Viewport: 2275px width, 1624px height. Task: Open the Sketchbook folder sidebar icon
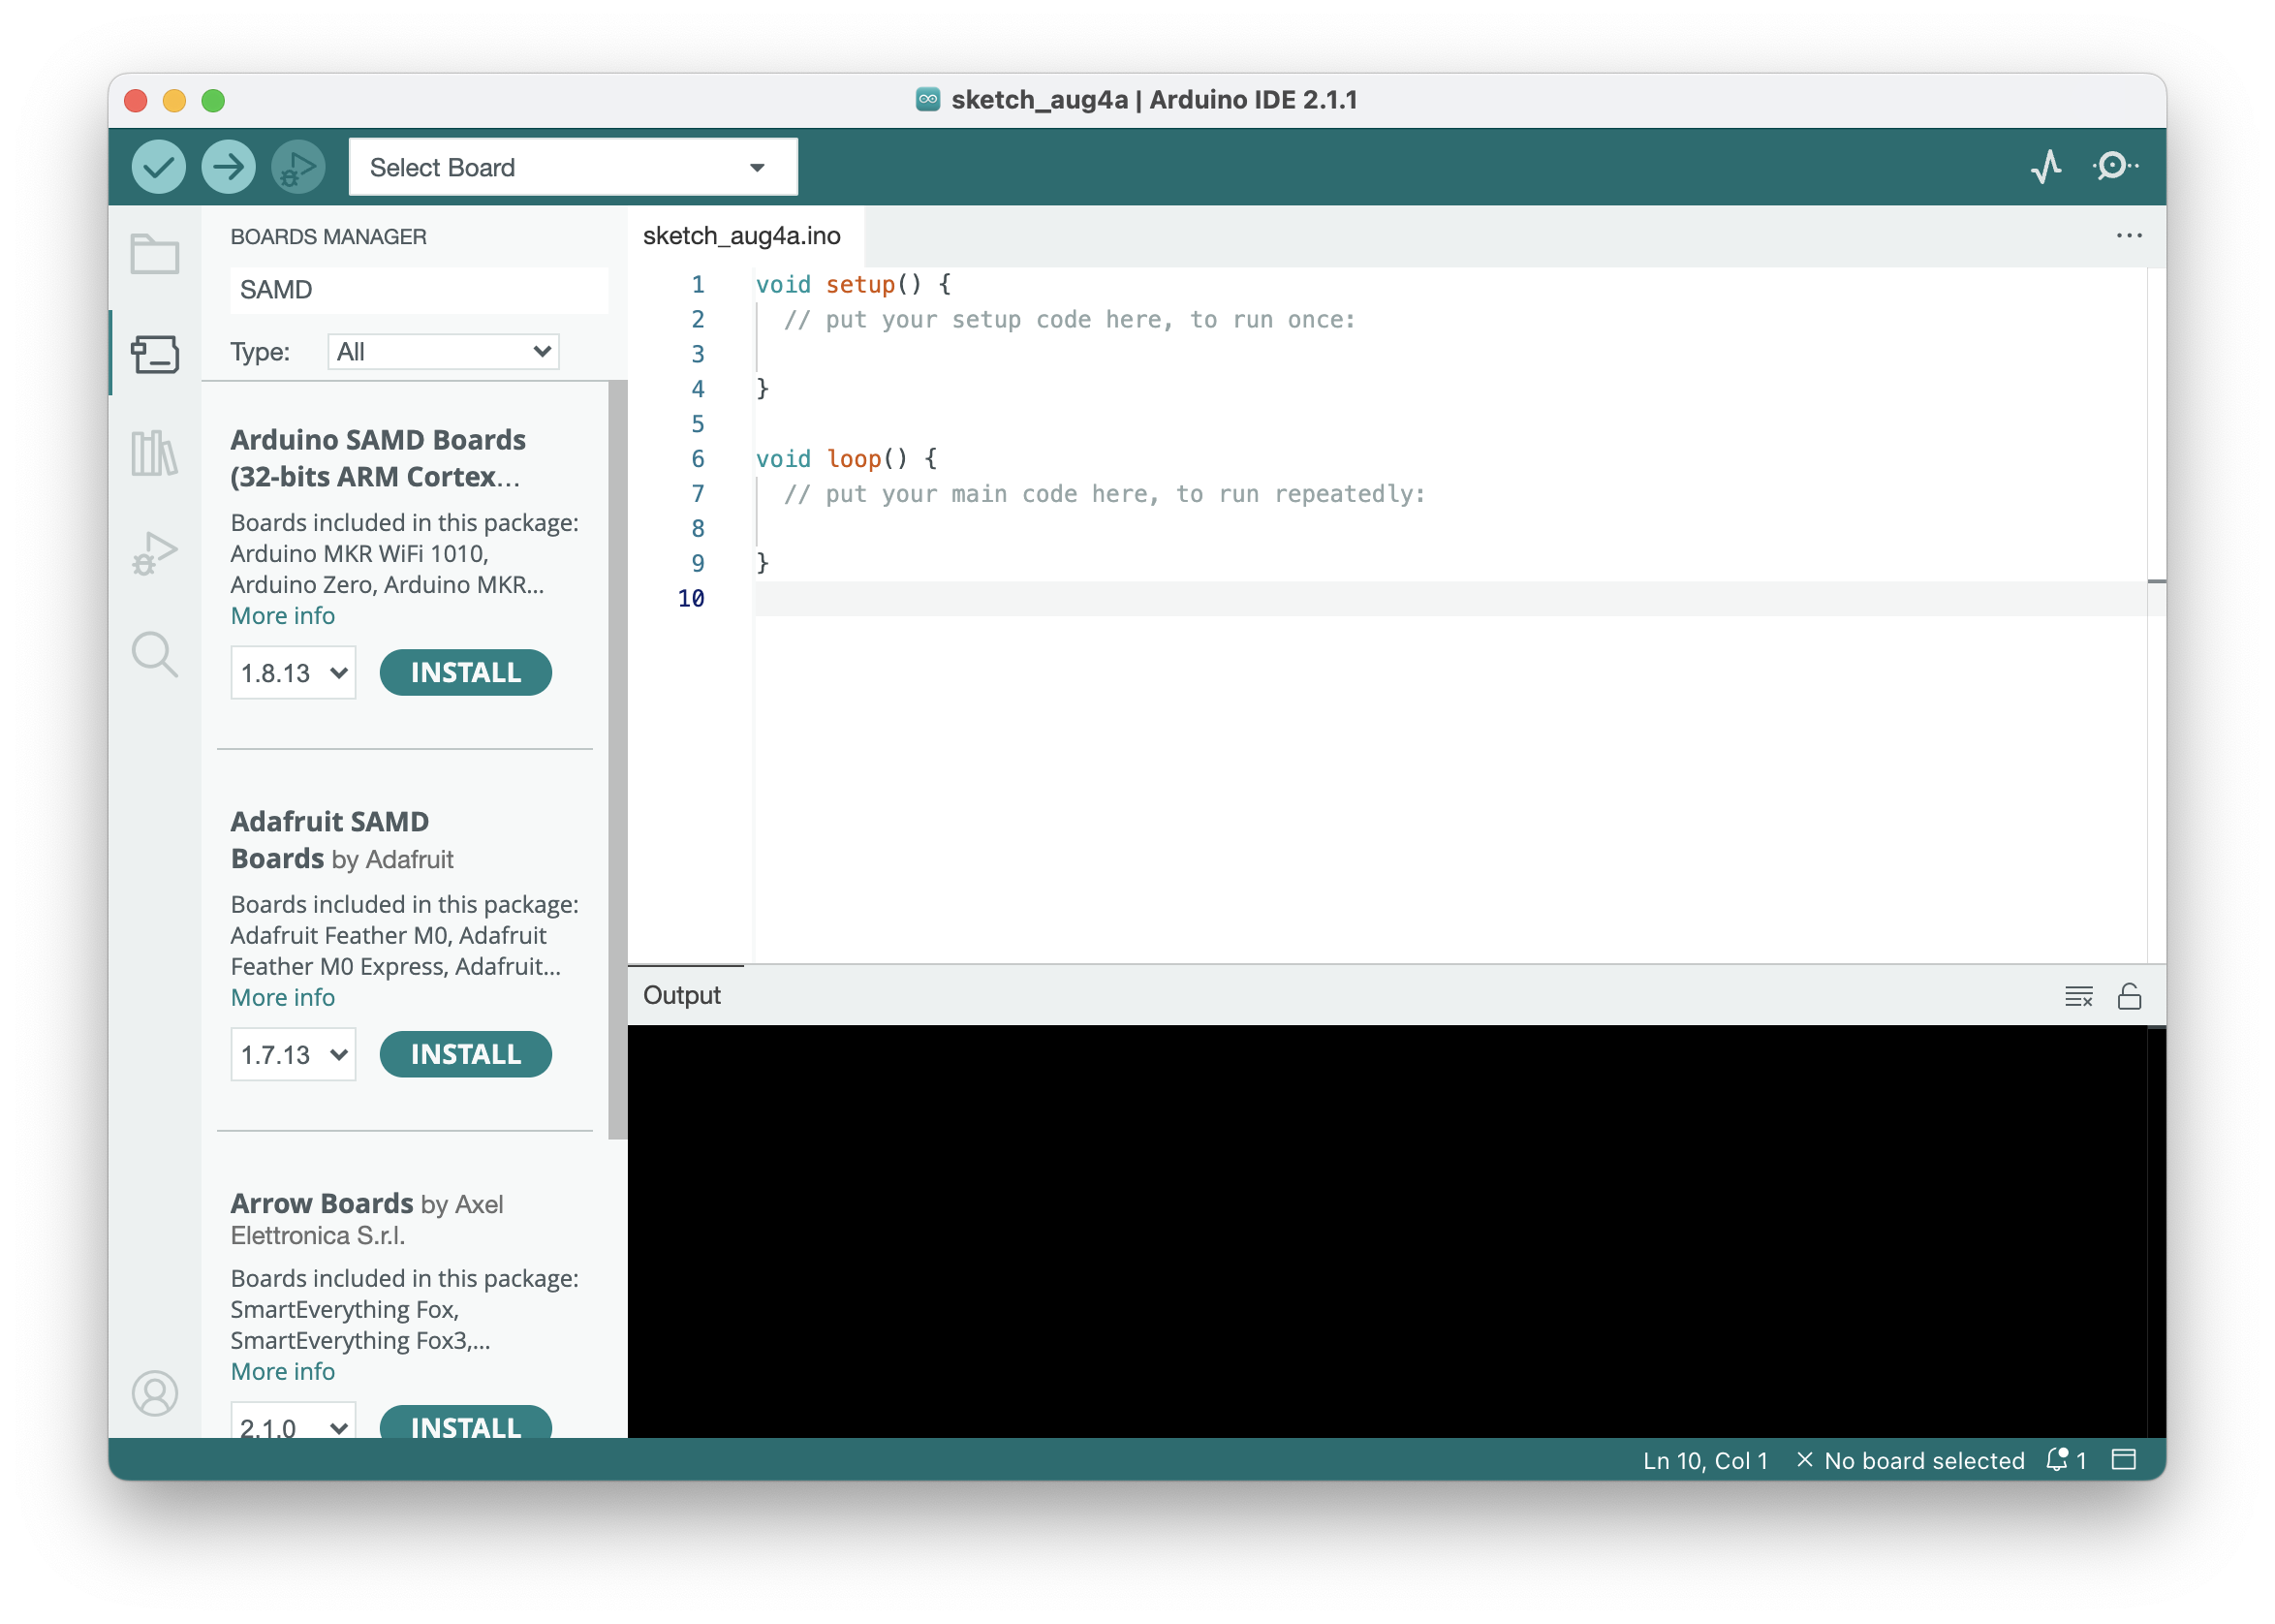pyautogui.click(x=155, y=254)
